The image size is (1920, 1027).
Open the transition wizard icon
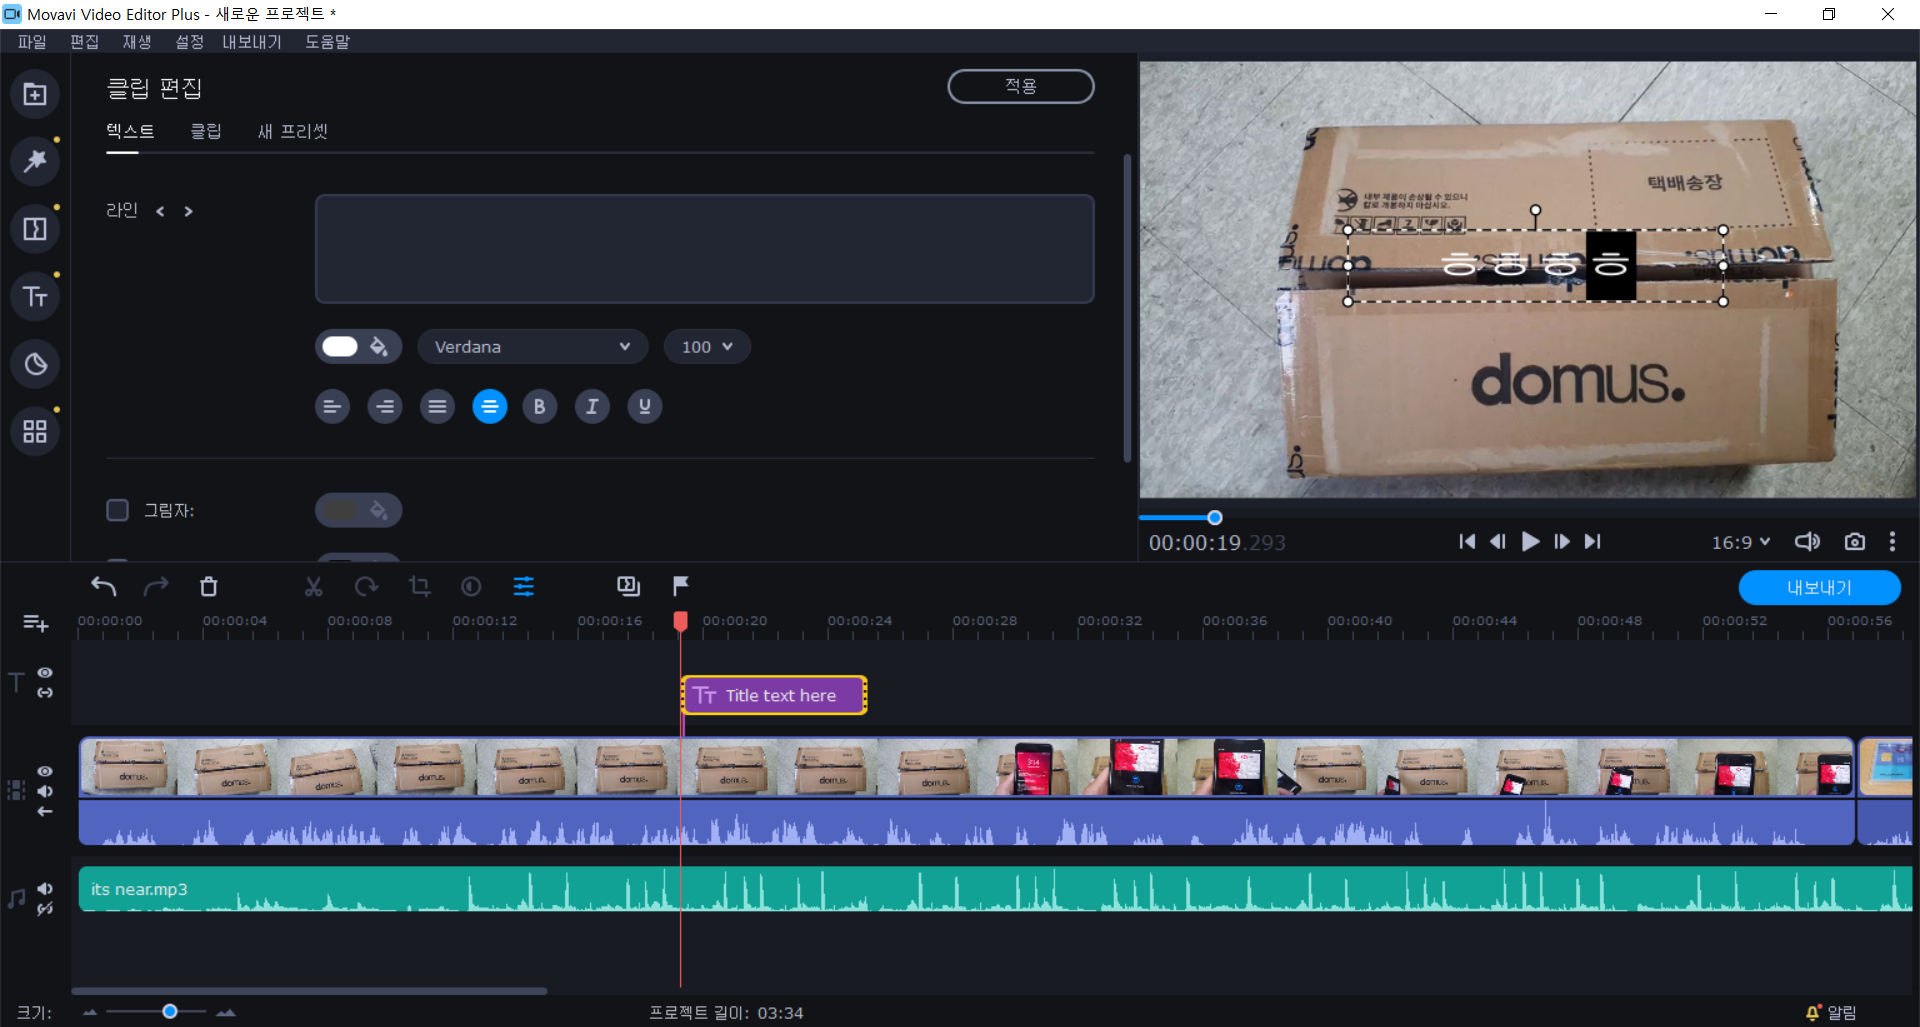(x=628, y=586)
